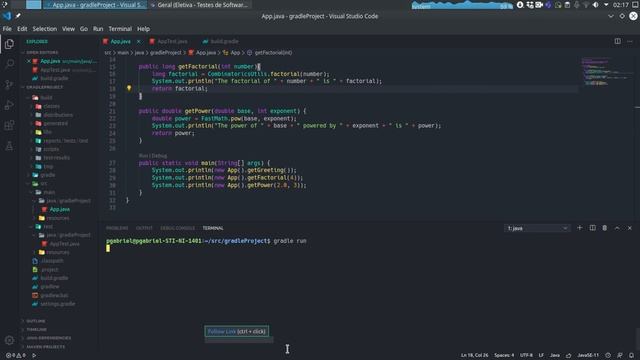Viewport: 640px width, 360px height.
Task: Switch to the build.gradle editor tab
Action: coord(224,41)
